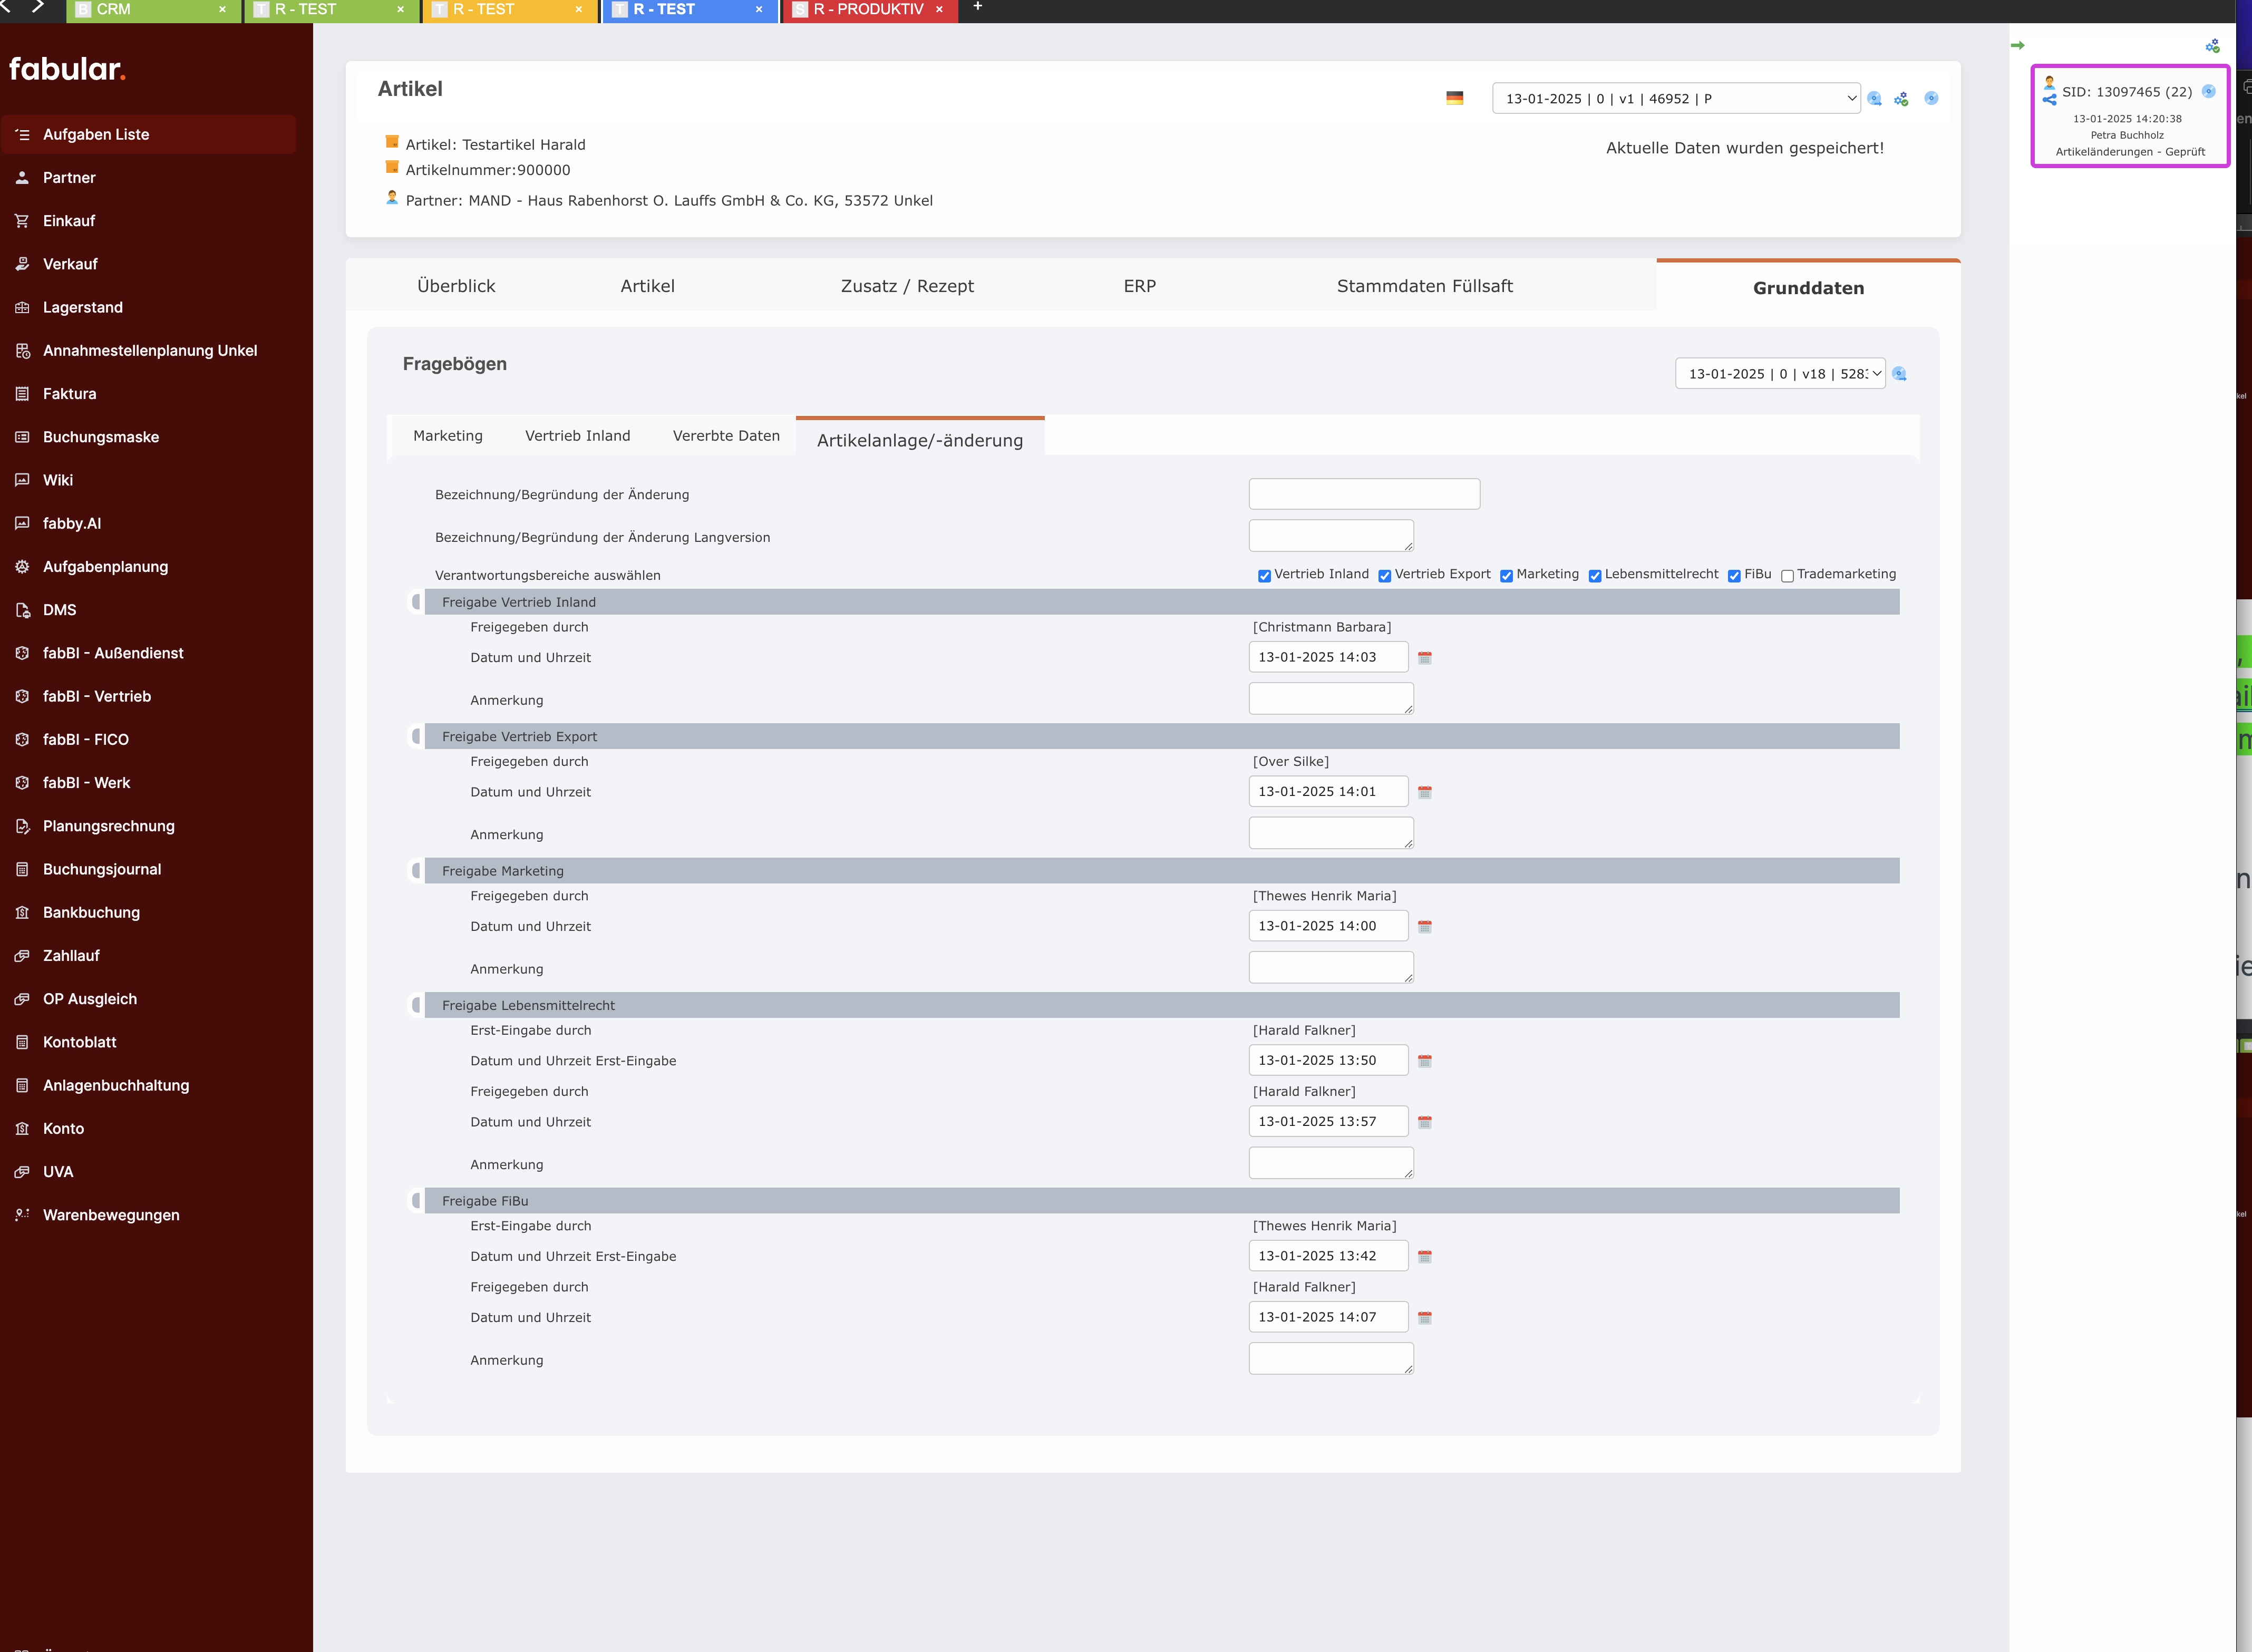Open fabby.AI from the sidebar

[x=71, y=523]
